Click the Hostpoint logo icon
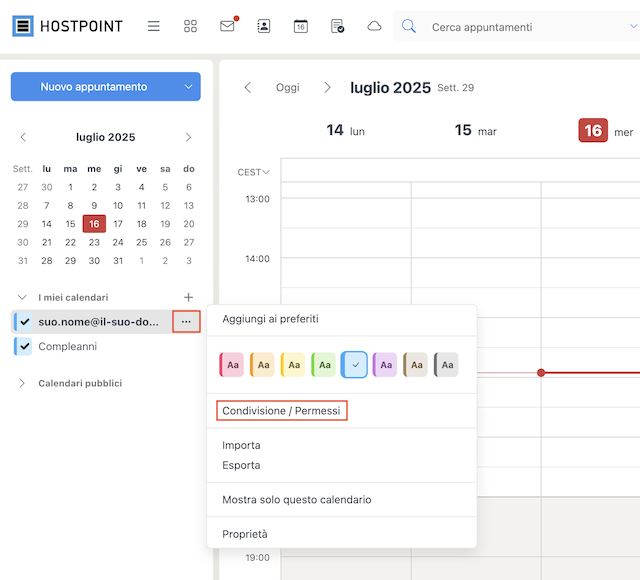Viewport: 640px width, 580px height. (x=23, y=26)
